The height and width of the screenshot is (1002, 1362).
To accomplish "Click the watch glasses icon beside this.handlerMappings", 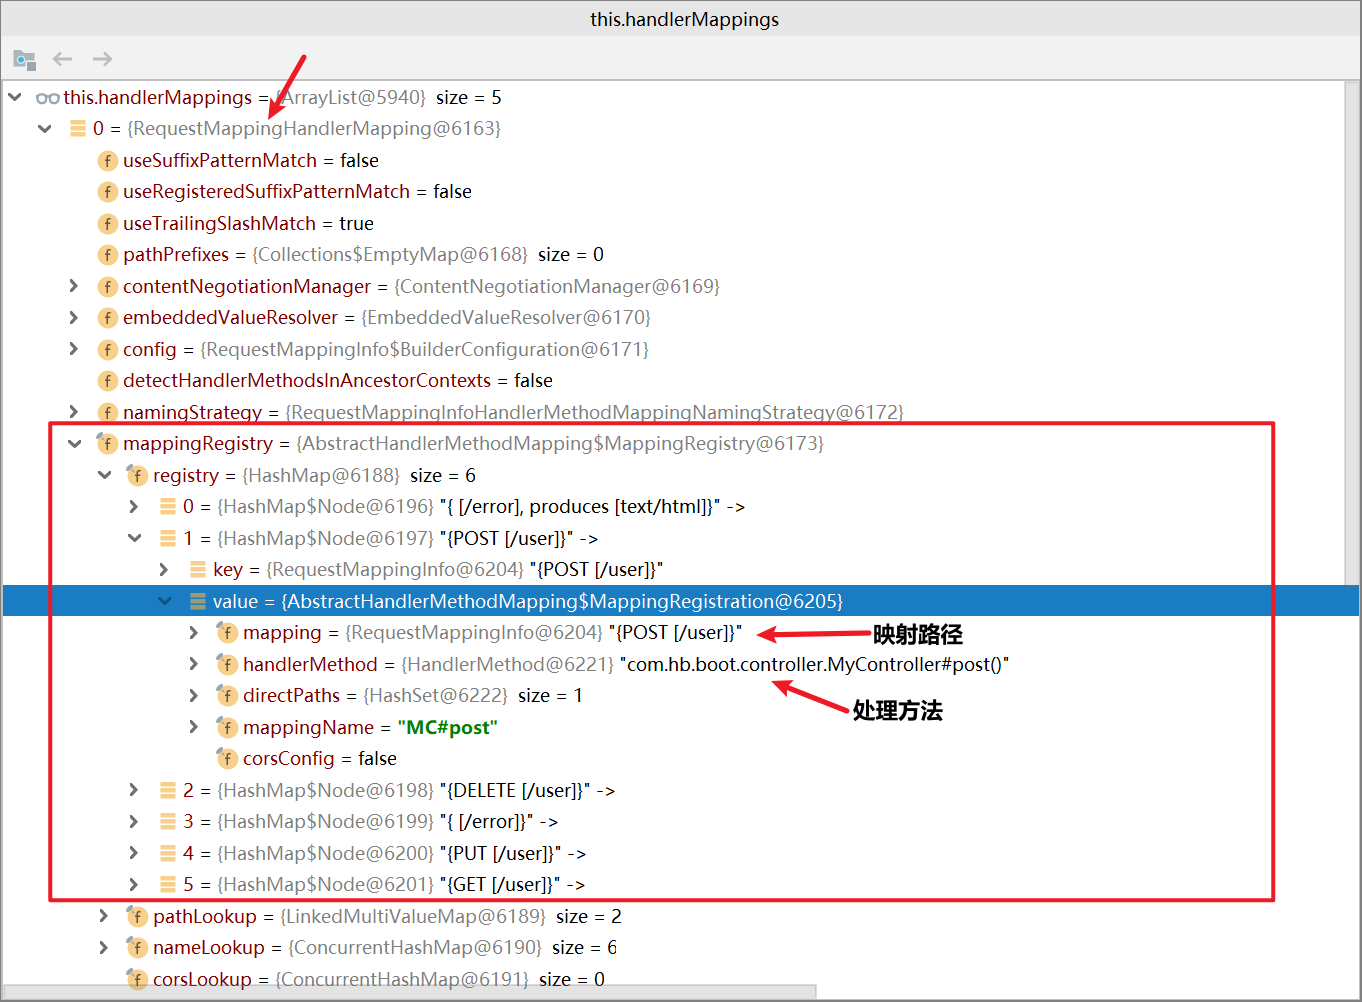I will click(x=47, y=98).
